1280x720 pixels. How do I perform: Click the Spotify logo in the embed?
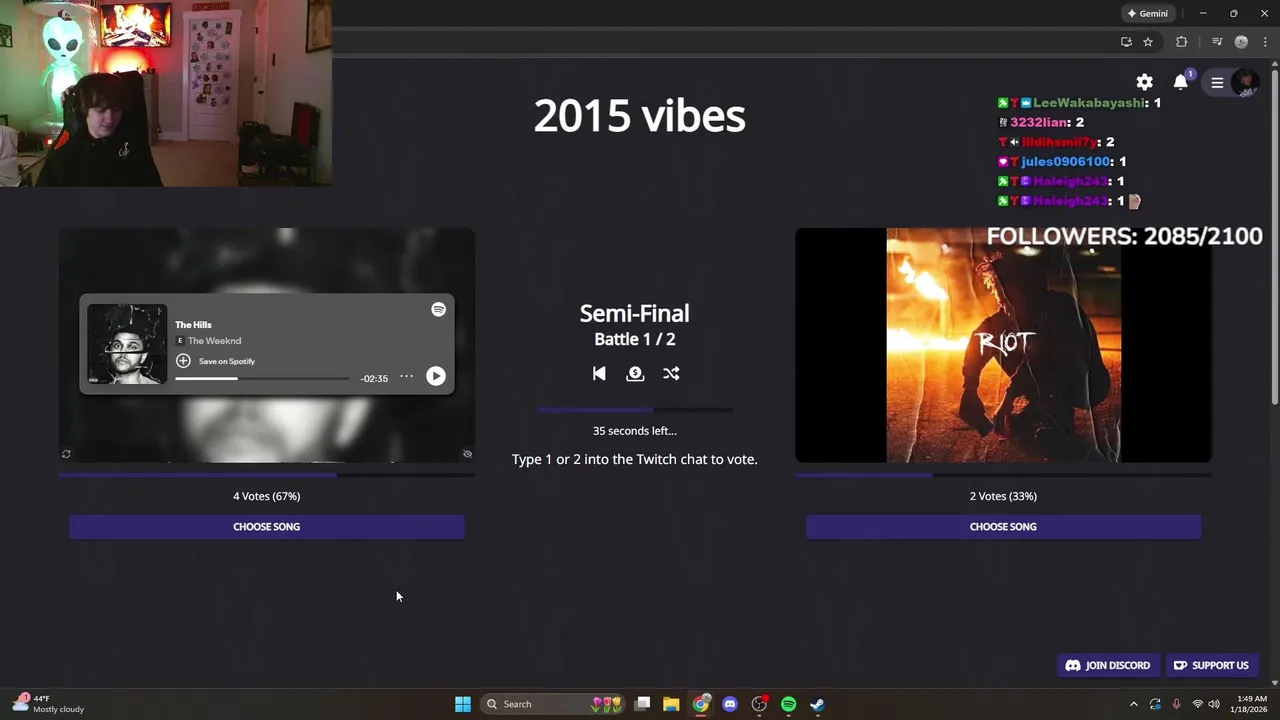coord(438,310)
